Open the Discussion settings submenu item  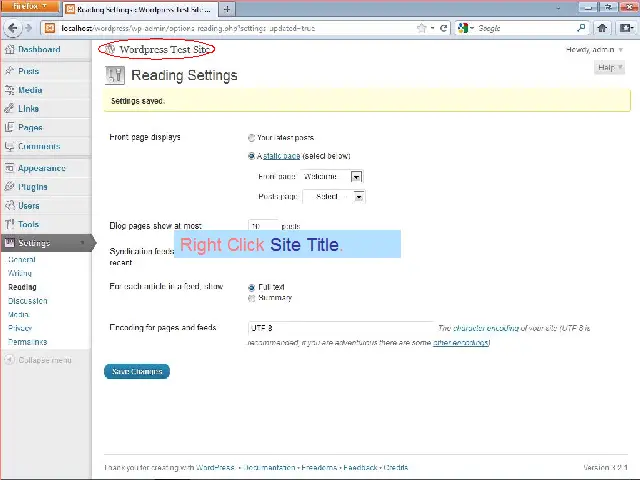27,300
